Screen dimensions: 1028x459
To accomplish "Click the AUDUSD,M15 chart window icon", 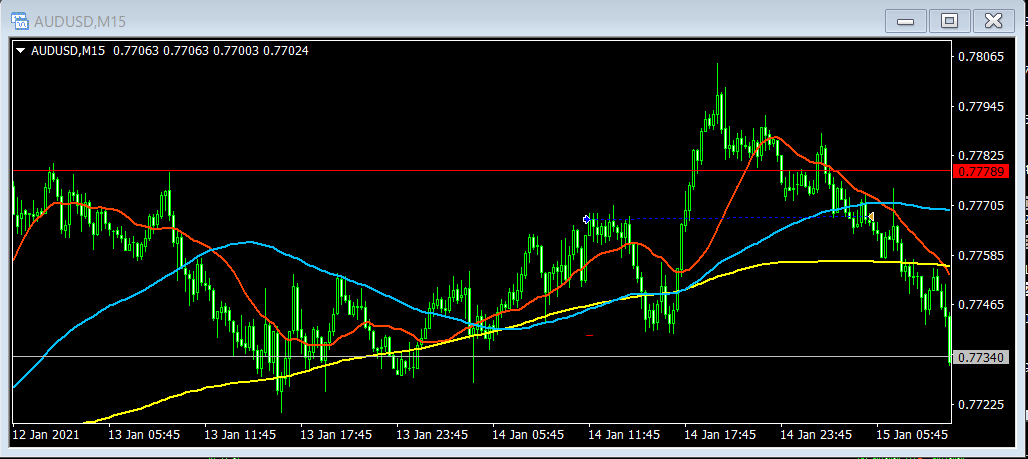I will click(x=20, y=21).
